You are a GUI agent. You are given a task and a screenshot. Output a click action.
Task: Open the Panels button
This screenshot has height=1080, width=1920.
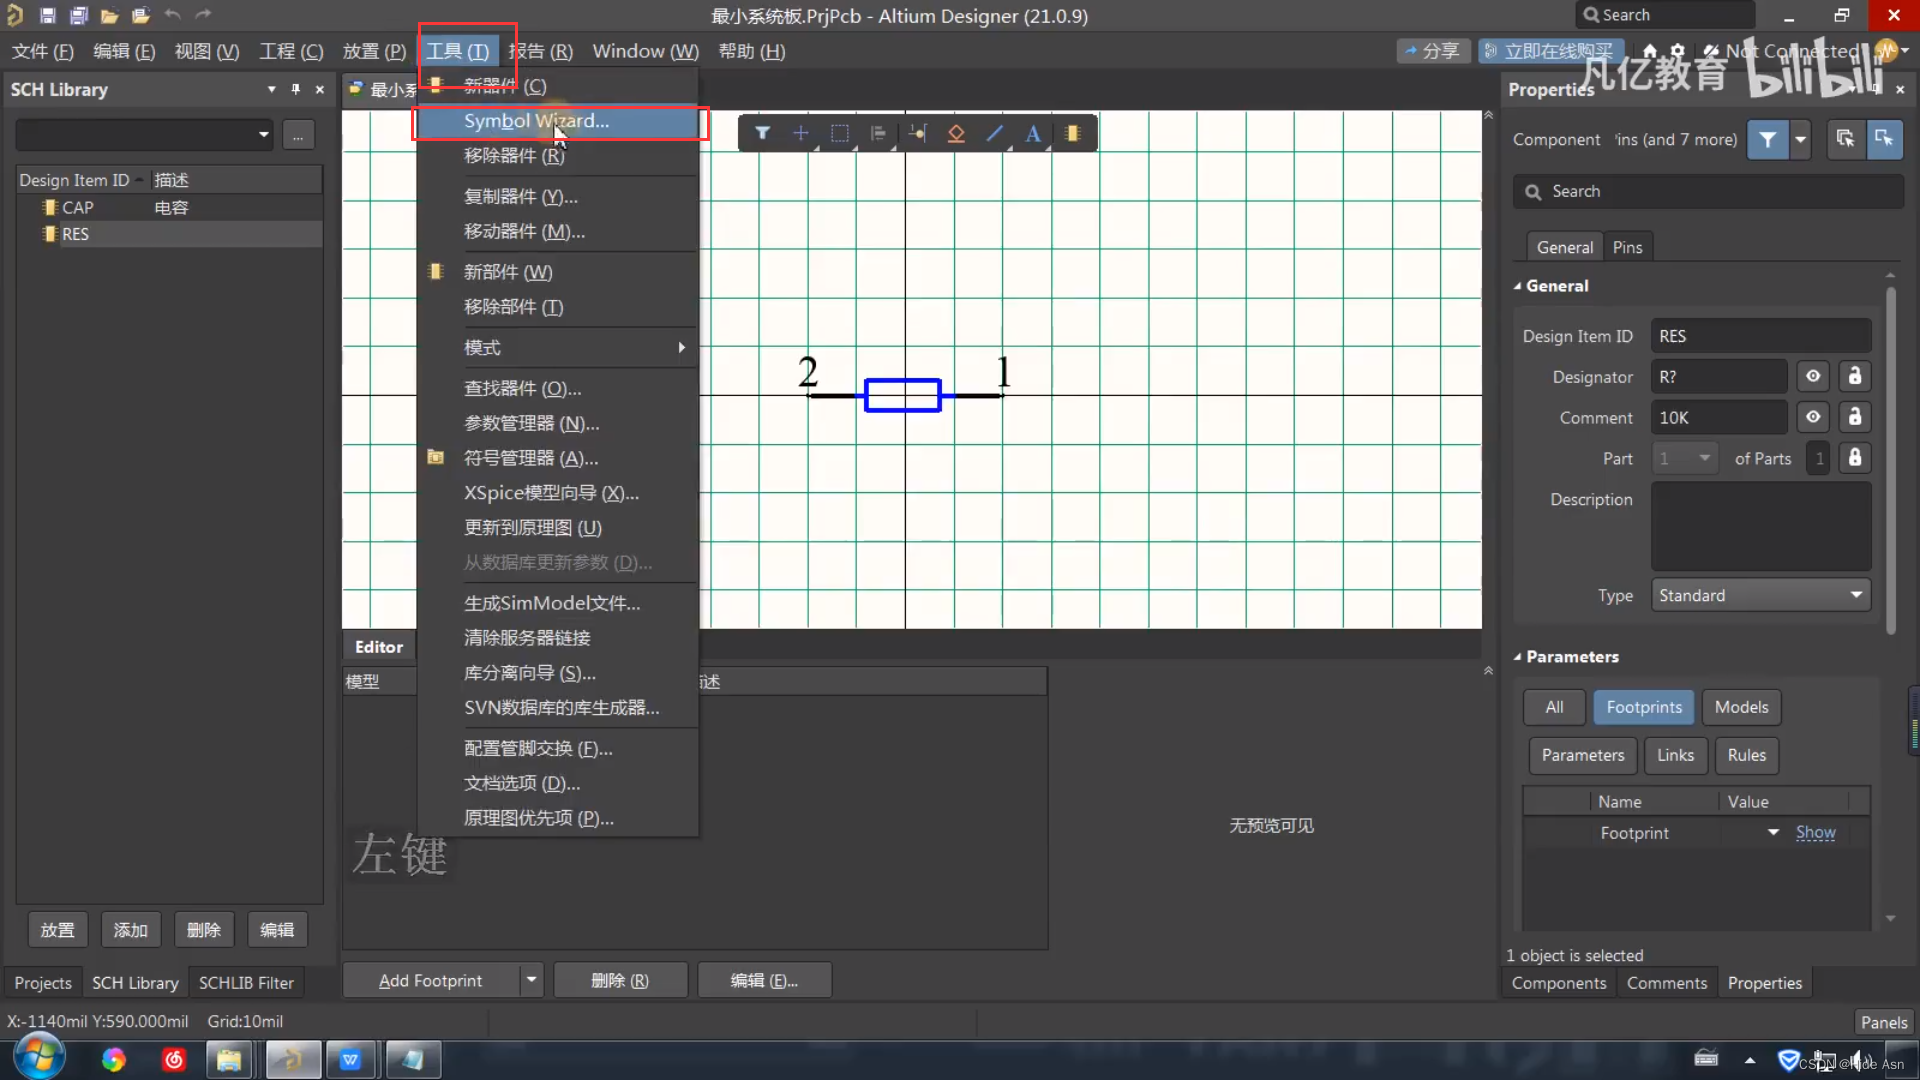[x=1884, y=1022]
